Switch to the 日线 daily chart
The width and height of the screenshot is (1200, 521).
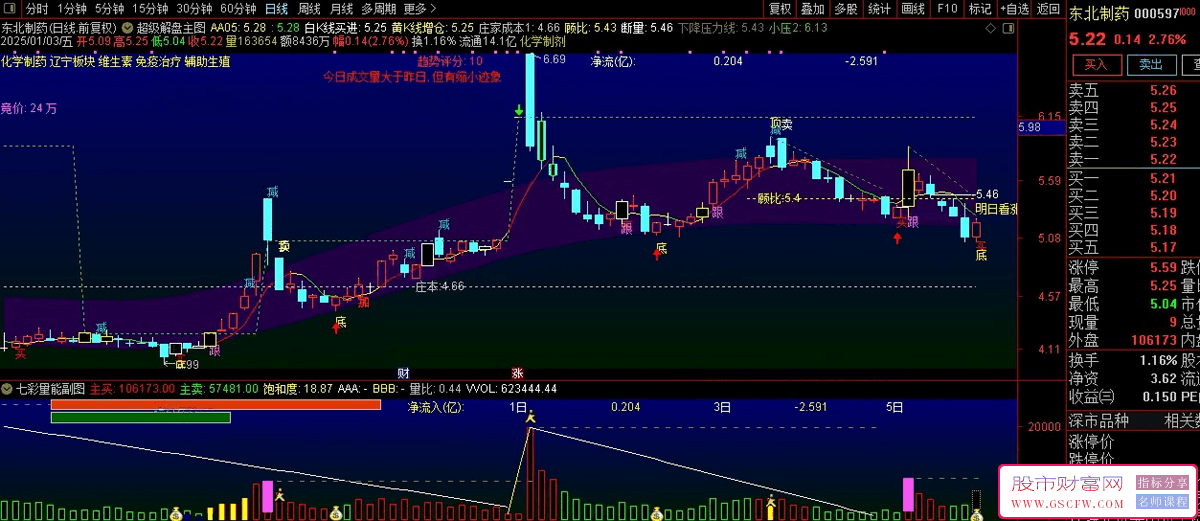pos(277,8)
